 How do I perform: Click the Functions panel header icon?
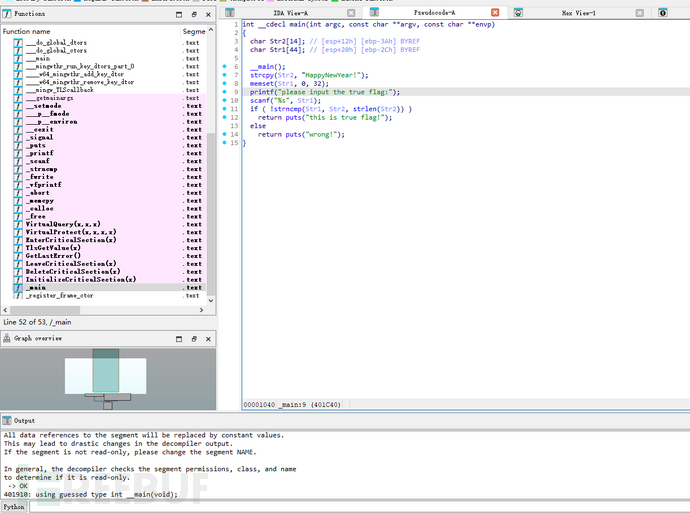click(x=7, y=14)
